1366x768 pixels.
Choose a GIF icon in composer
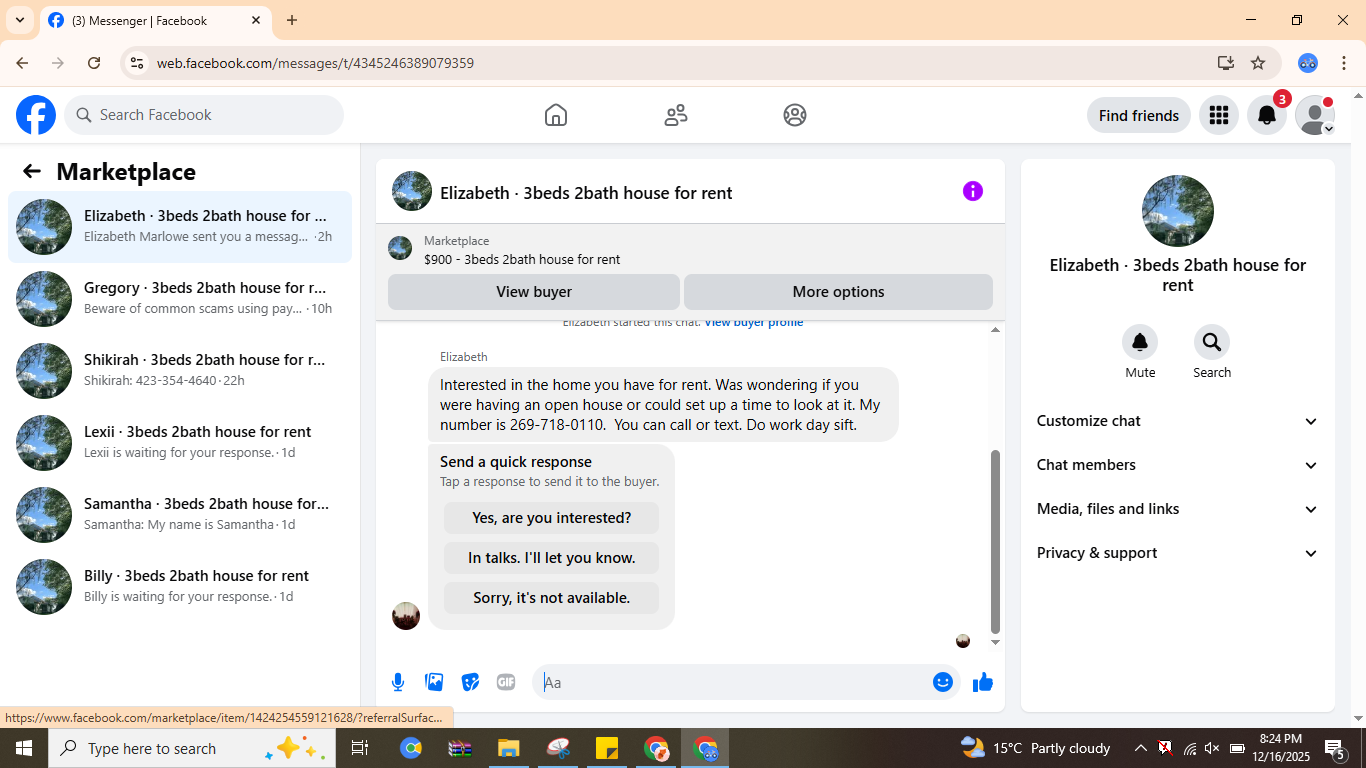[x=506, y=682]
